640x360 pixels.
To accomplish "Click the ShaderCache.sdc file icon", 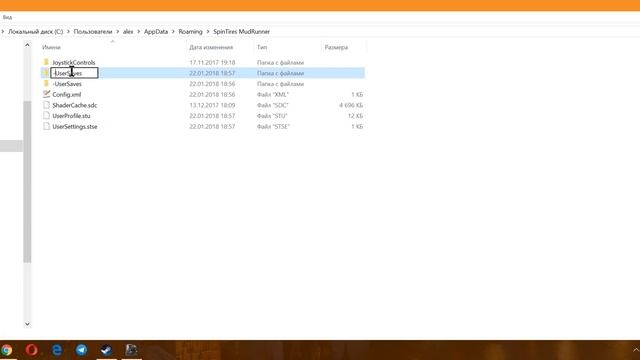I will click(46, 105).
